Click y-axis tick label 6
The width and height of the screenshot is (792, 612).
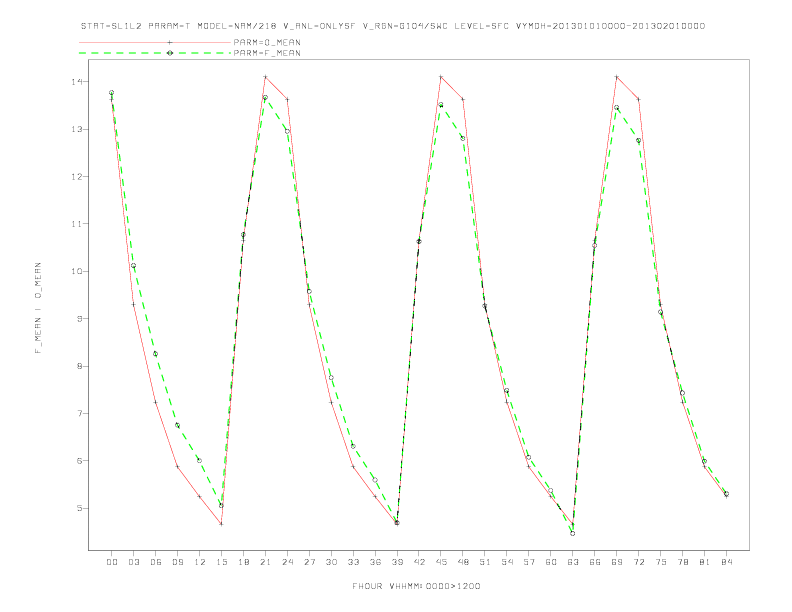click(x=80, y=461)
